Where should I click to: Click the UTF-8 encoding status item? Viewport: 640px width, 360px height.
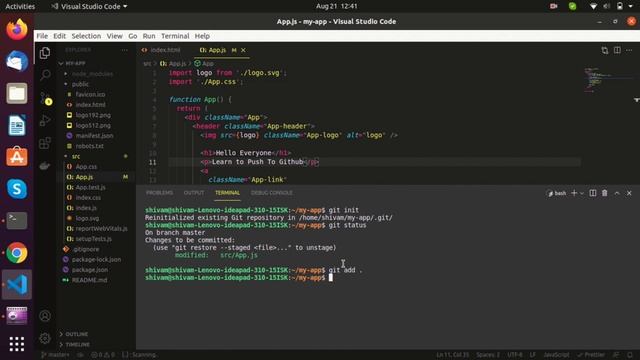coord(515,355)
